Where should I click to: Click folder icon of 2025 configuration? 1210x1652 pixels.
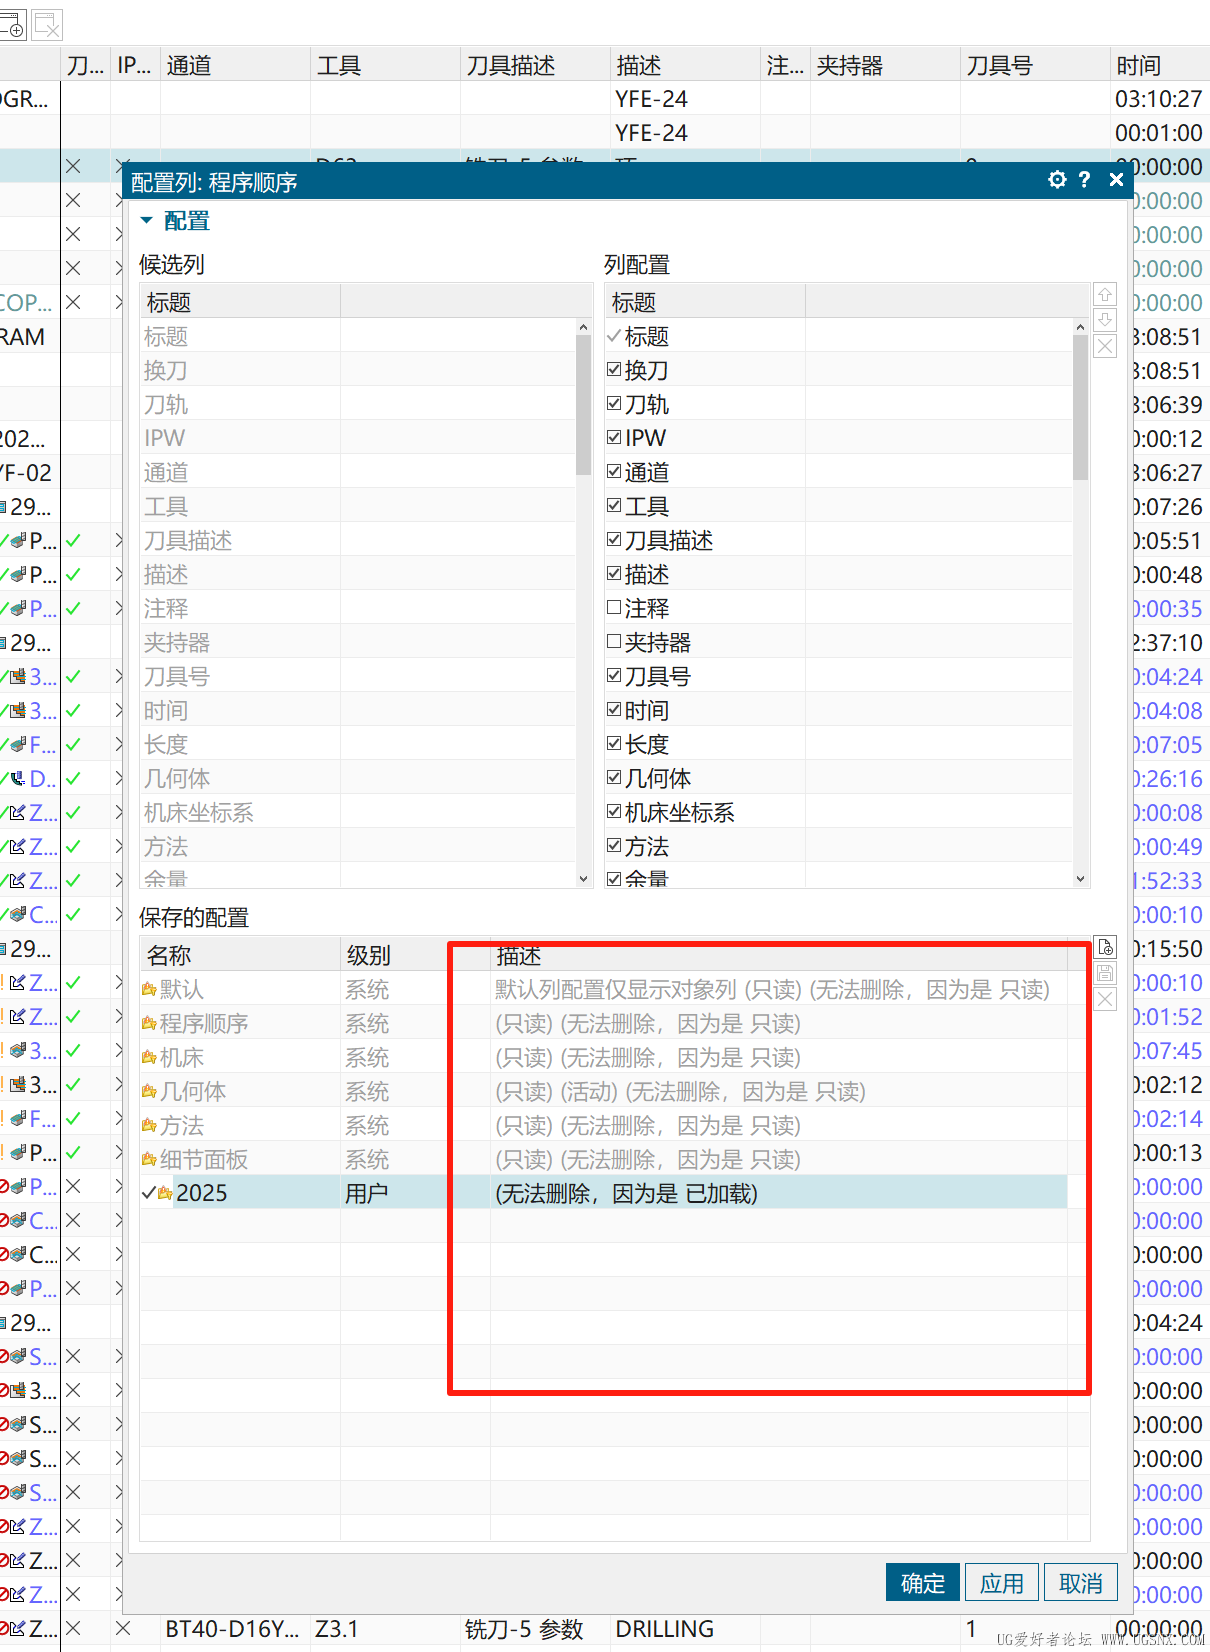pos(165,1194)
